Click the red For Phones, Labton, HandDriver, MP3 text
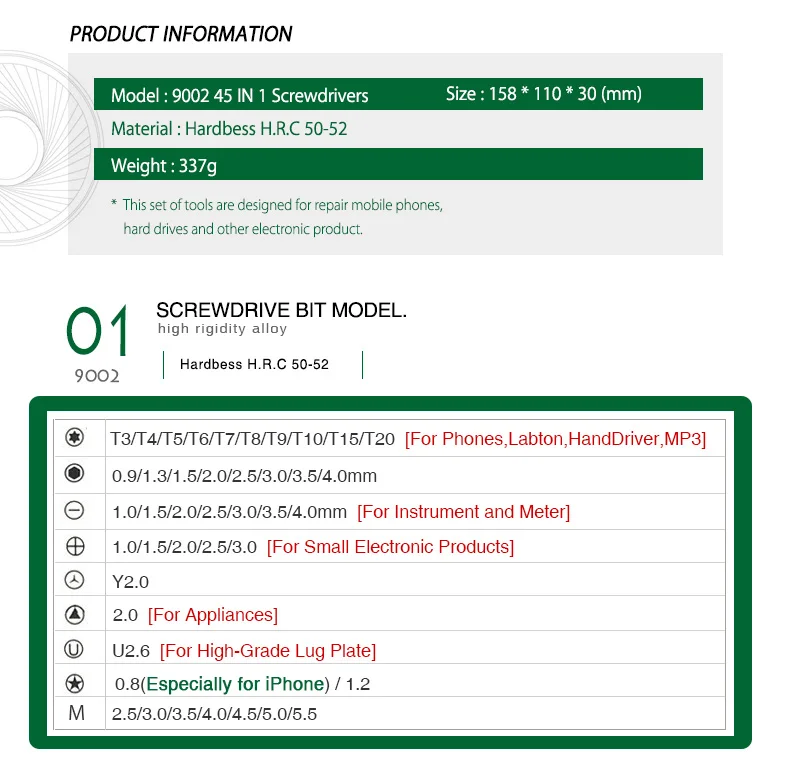Screen dimensions: 790x762 click(555, 439)
